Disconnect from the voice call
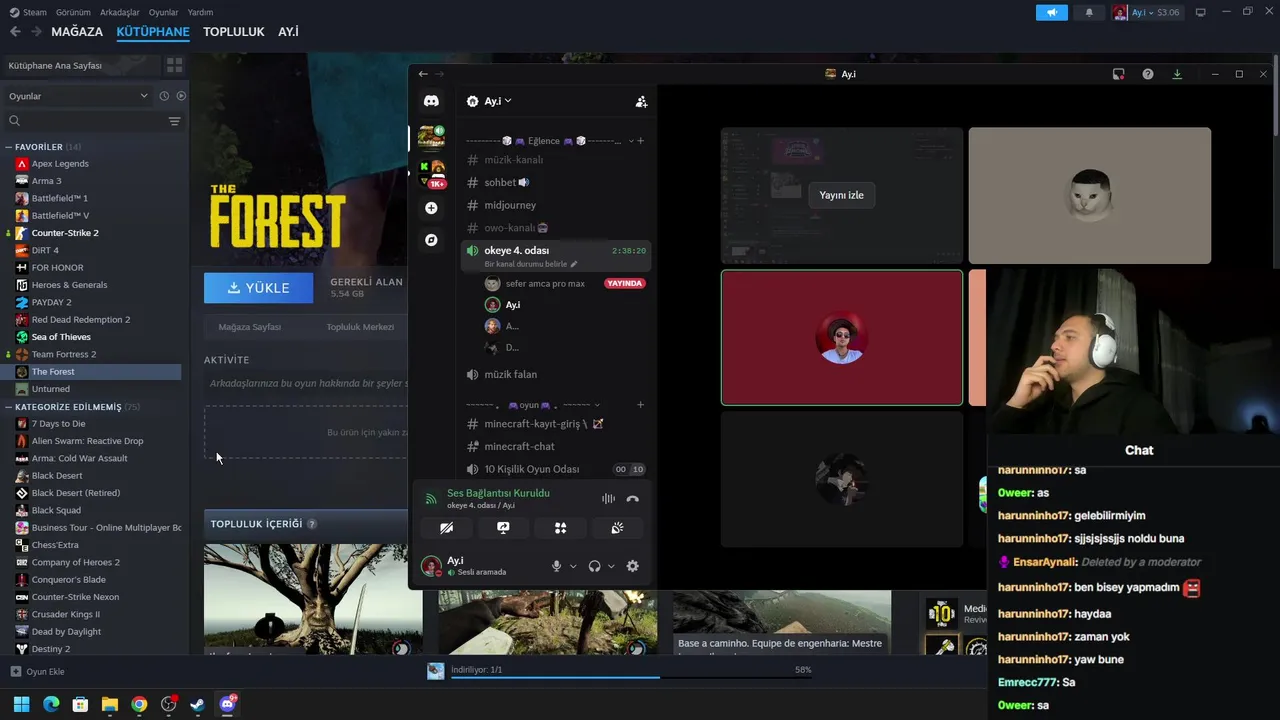The height and width of the screenshot is (720, 1280). 632,498
